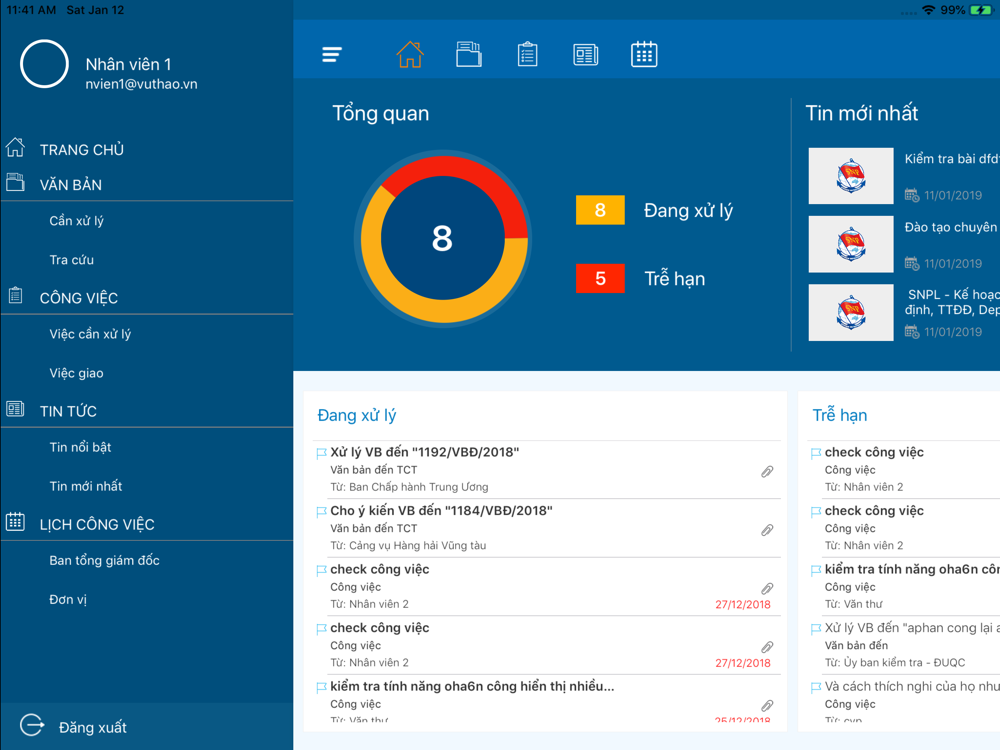Open the Đào tạo chuyên news thumbnail

pos(851,244)
